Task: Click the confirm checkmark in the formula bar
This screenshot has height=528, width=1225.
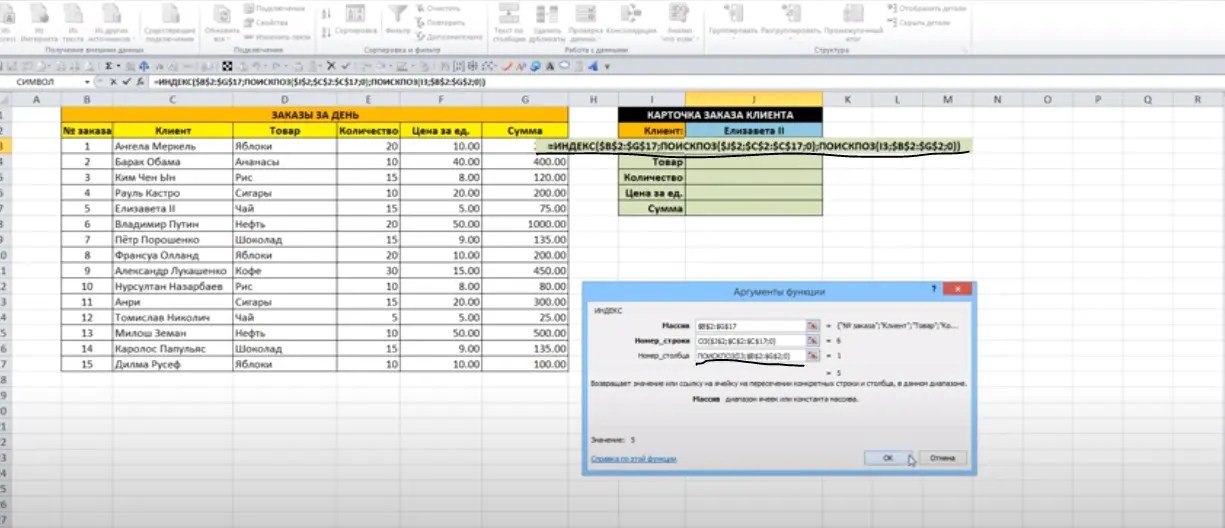Action: (x=127, y=82)
